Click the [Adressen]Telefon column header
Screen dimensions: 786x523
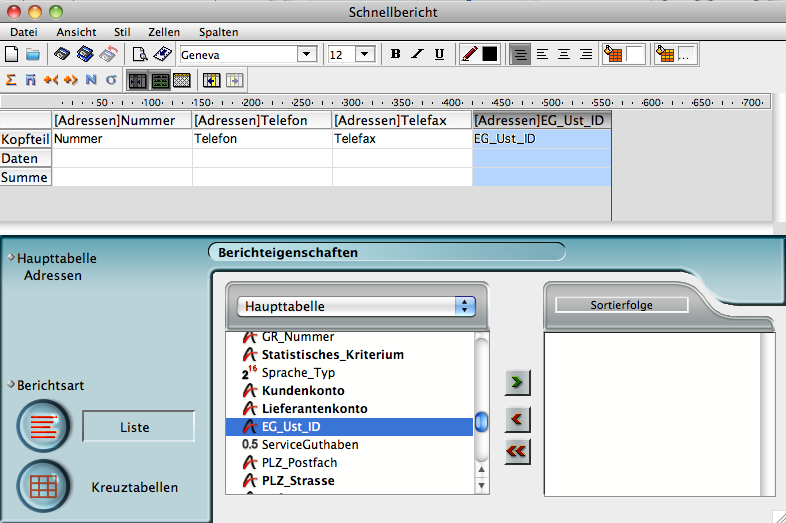[x=262, y=120]
